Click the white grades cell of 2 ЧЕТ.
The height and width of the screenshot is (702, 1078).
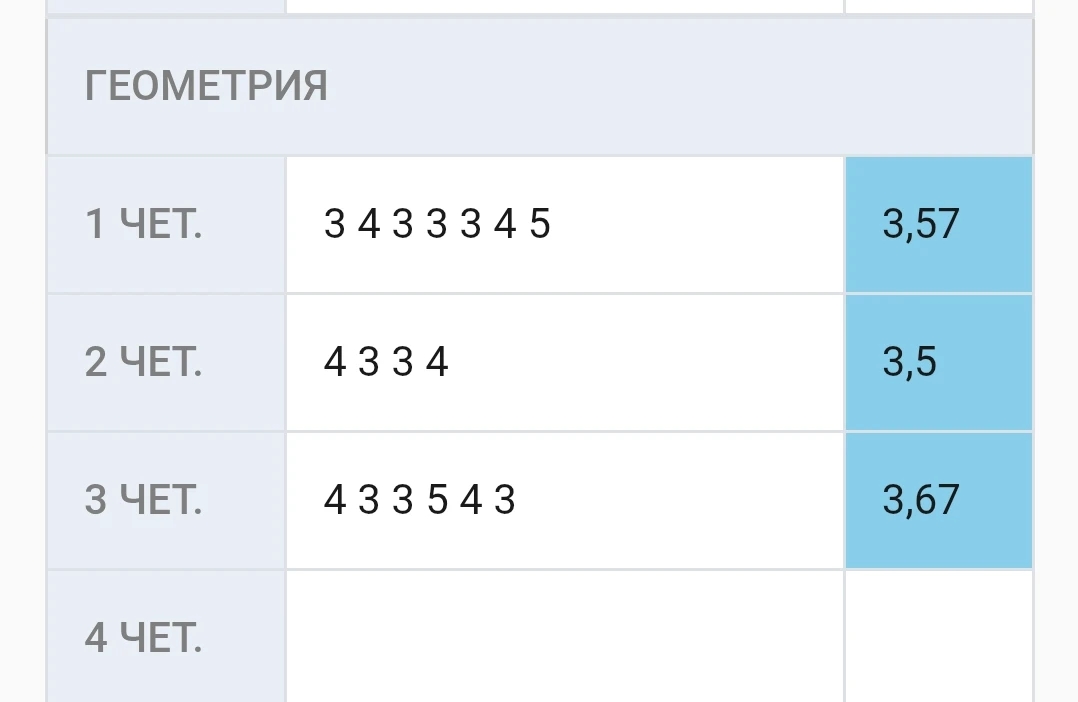click(x=650, y=362)
